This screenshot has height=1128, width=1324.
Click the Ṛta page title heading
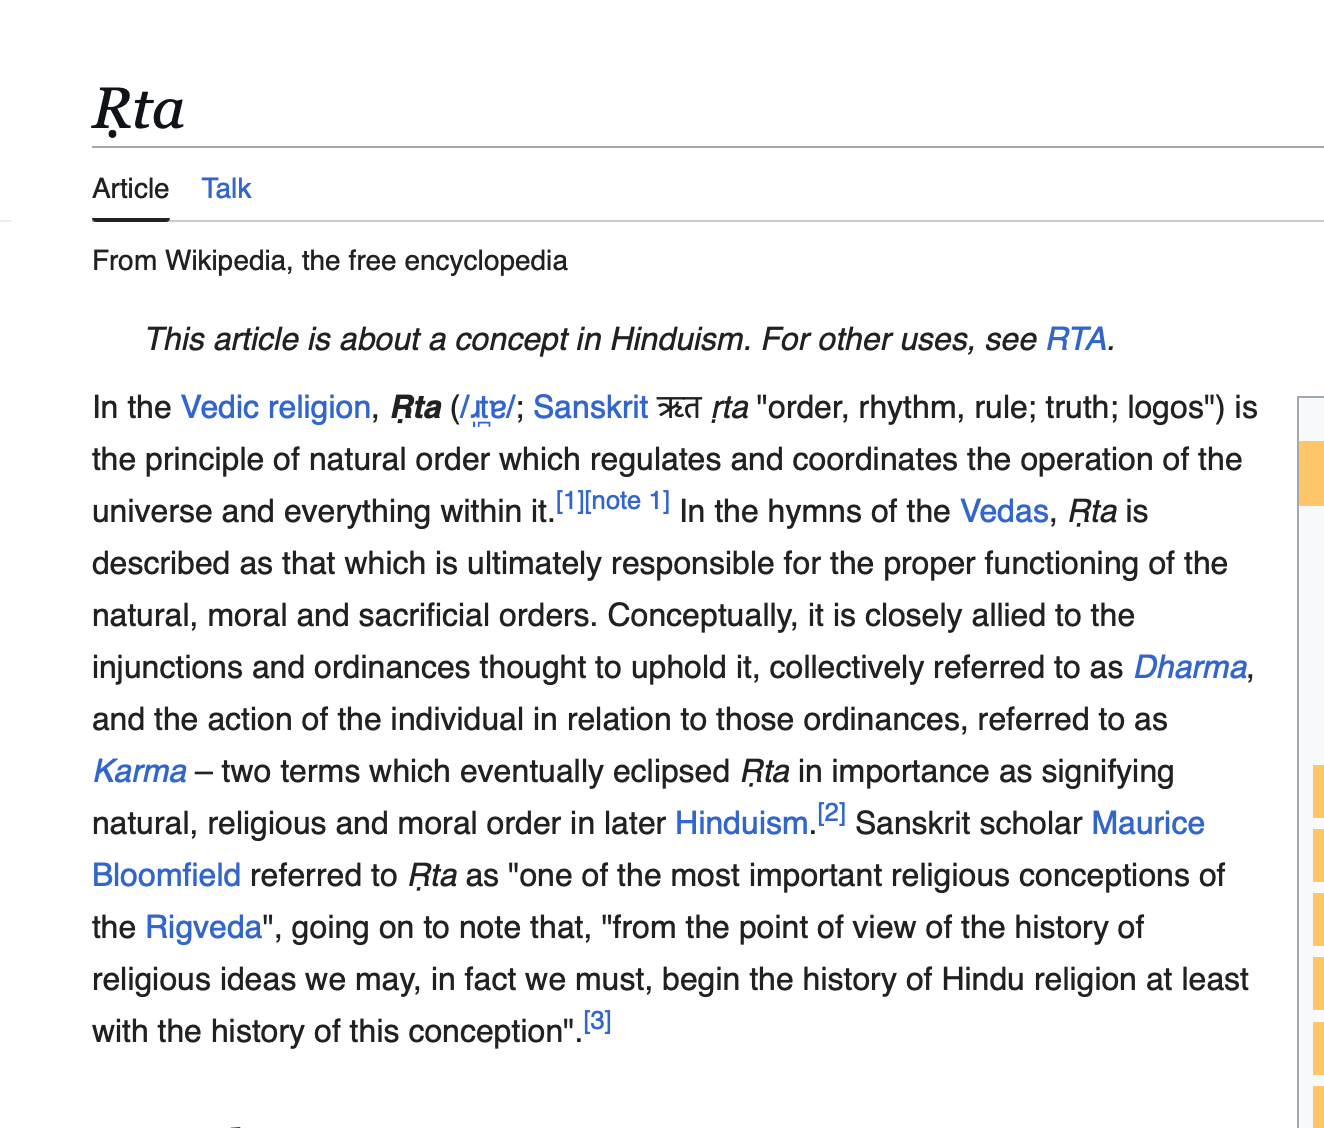click(x=139, y=109)
